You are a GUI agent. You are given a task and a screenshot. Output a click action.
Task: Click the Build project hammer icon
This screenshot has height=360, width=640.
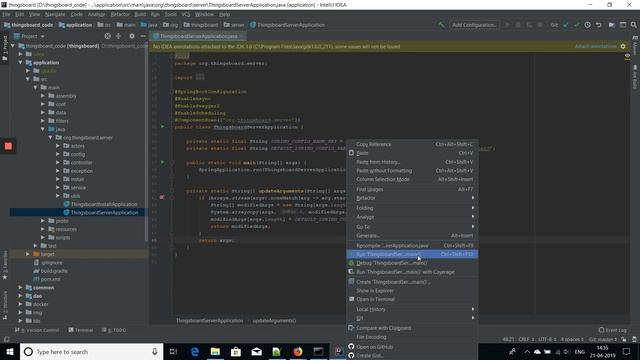441,25
